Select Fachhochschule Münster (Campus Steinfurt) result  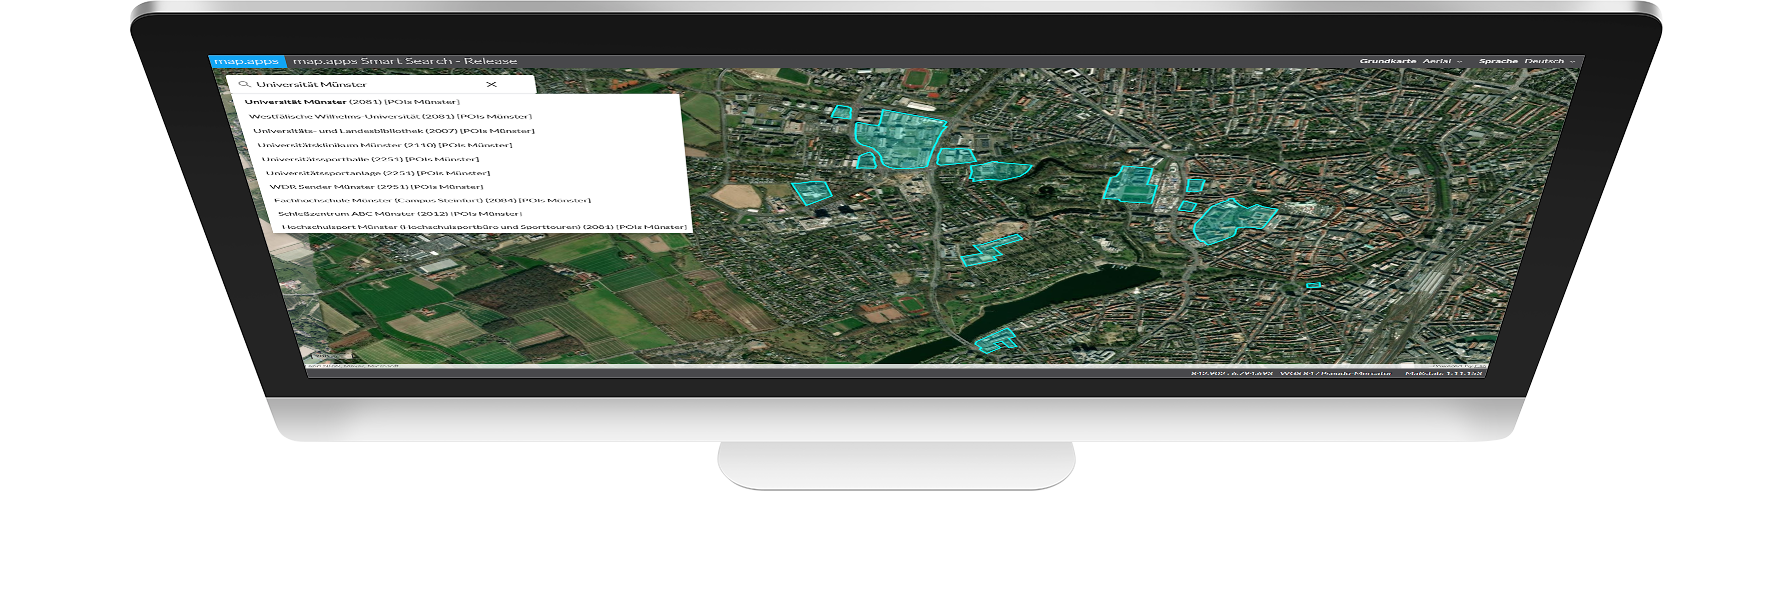[432, 200]
